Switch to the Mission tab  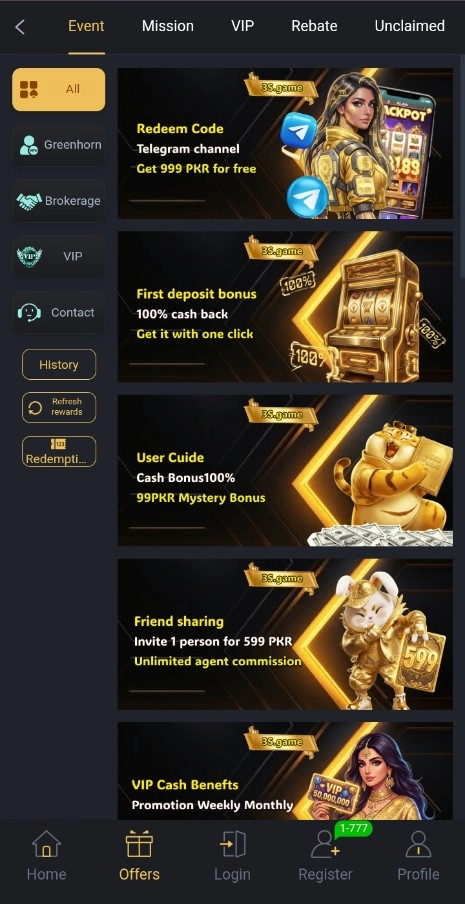(168, 27)
